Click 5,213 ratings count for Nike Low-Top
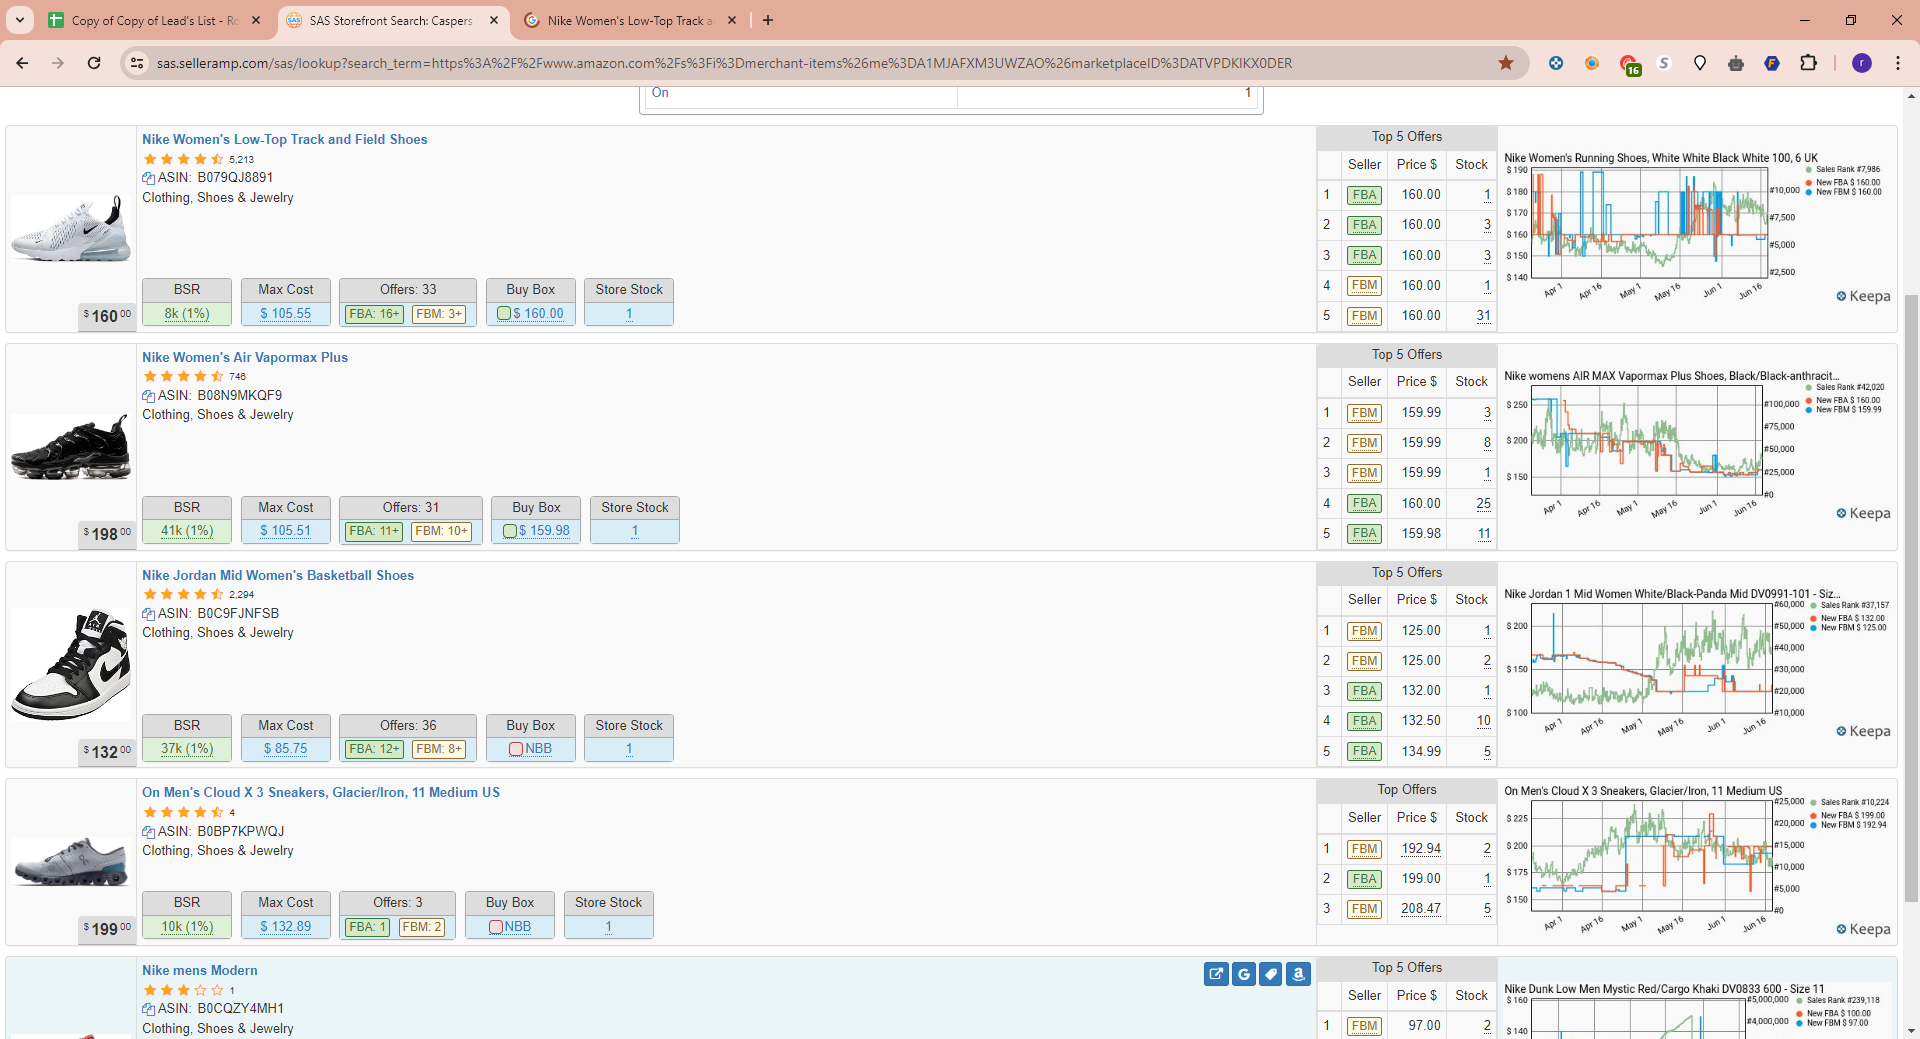Screen dimensions: 1920x1039 click(x=241, y=160)
